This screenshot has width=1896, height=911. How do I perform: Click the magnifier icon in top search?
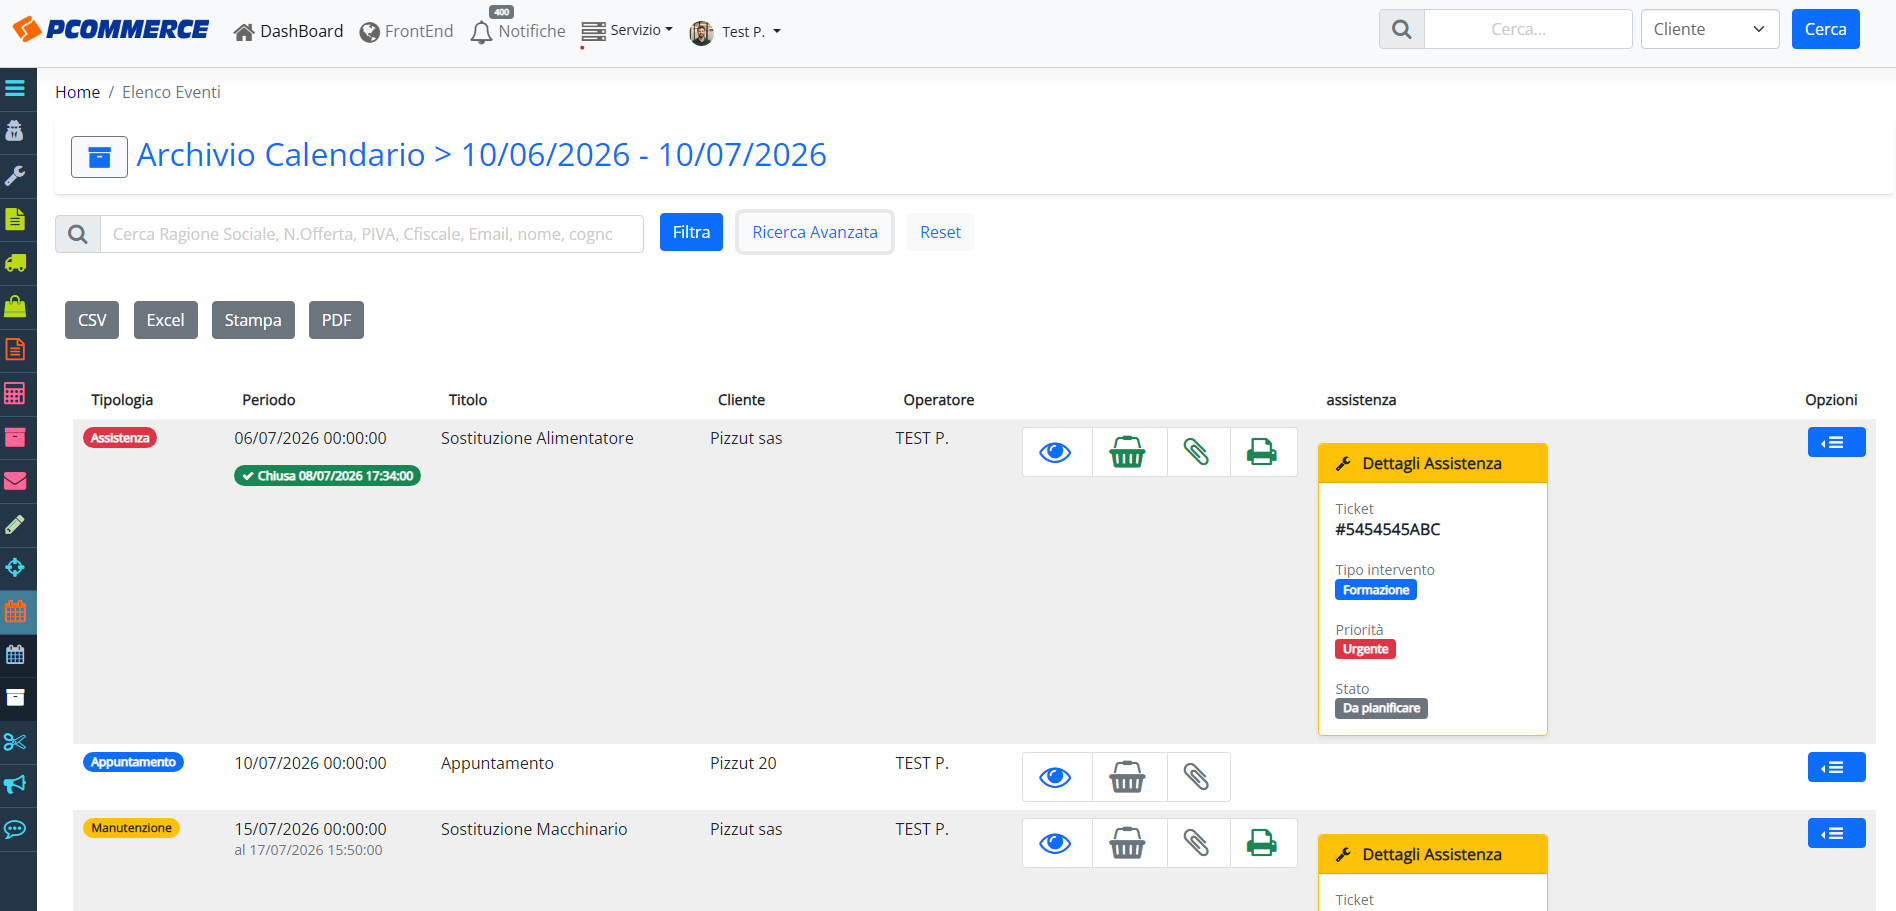pos(1402,29)
